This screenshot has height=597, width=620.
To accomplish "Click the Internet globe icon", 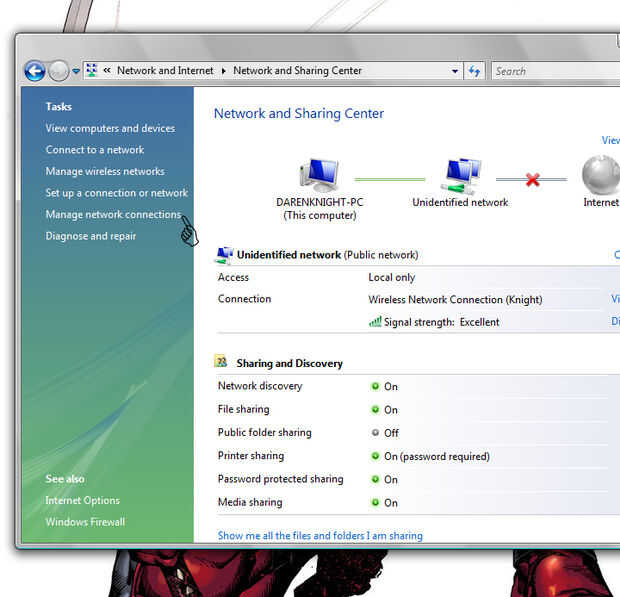I will click(601, 175).
